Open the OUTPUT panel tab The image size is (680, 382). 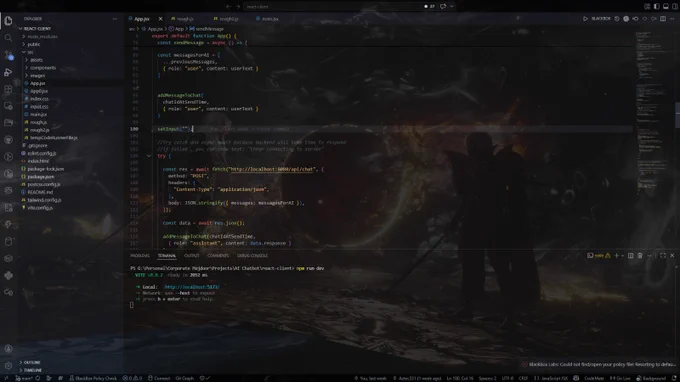point(191,256)
